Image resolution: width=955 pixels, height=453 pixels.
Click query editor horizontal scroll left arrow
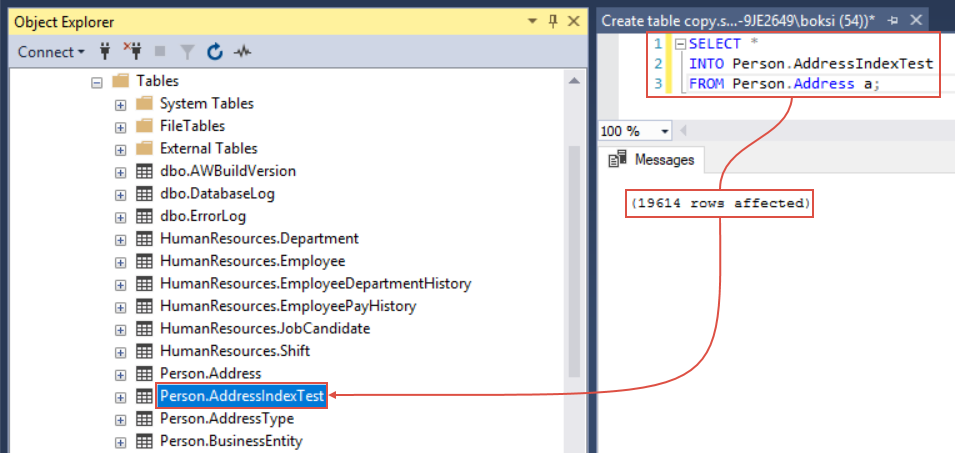click(683, 131)
